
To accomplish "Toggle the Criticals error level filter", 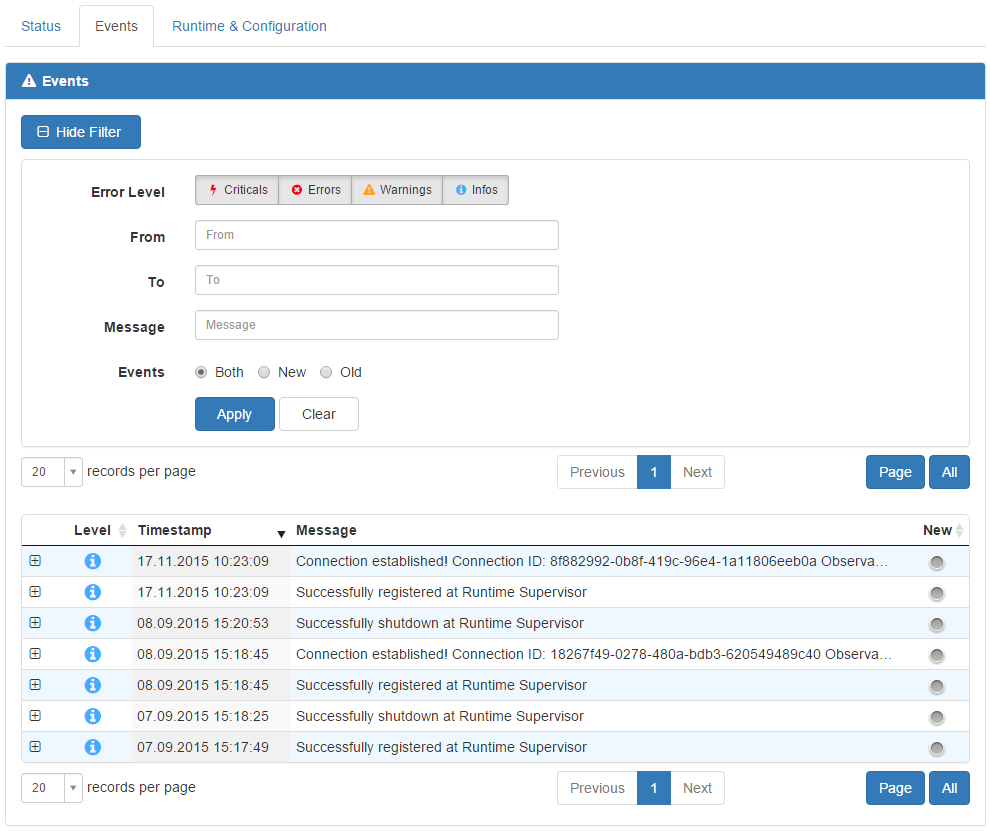I will click(237, 190).
